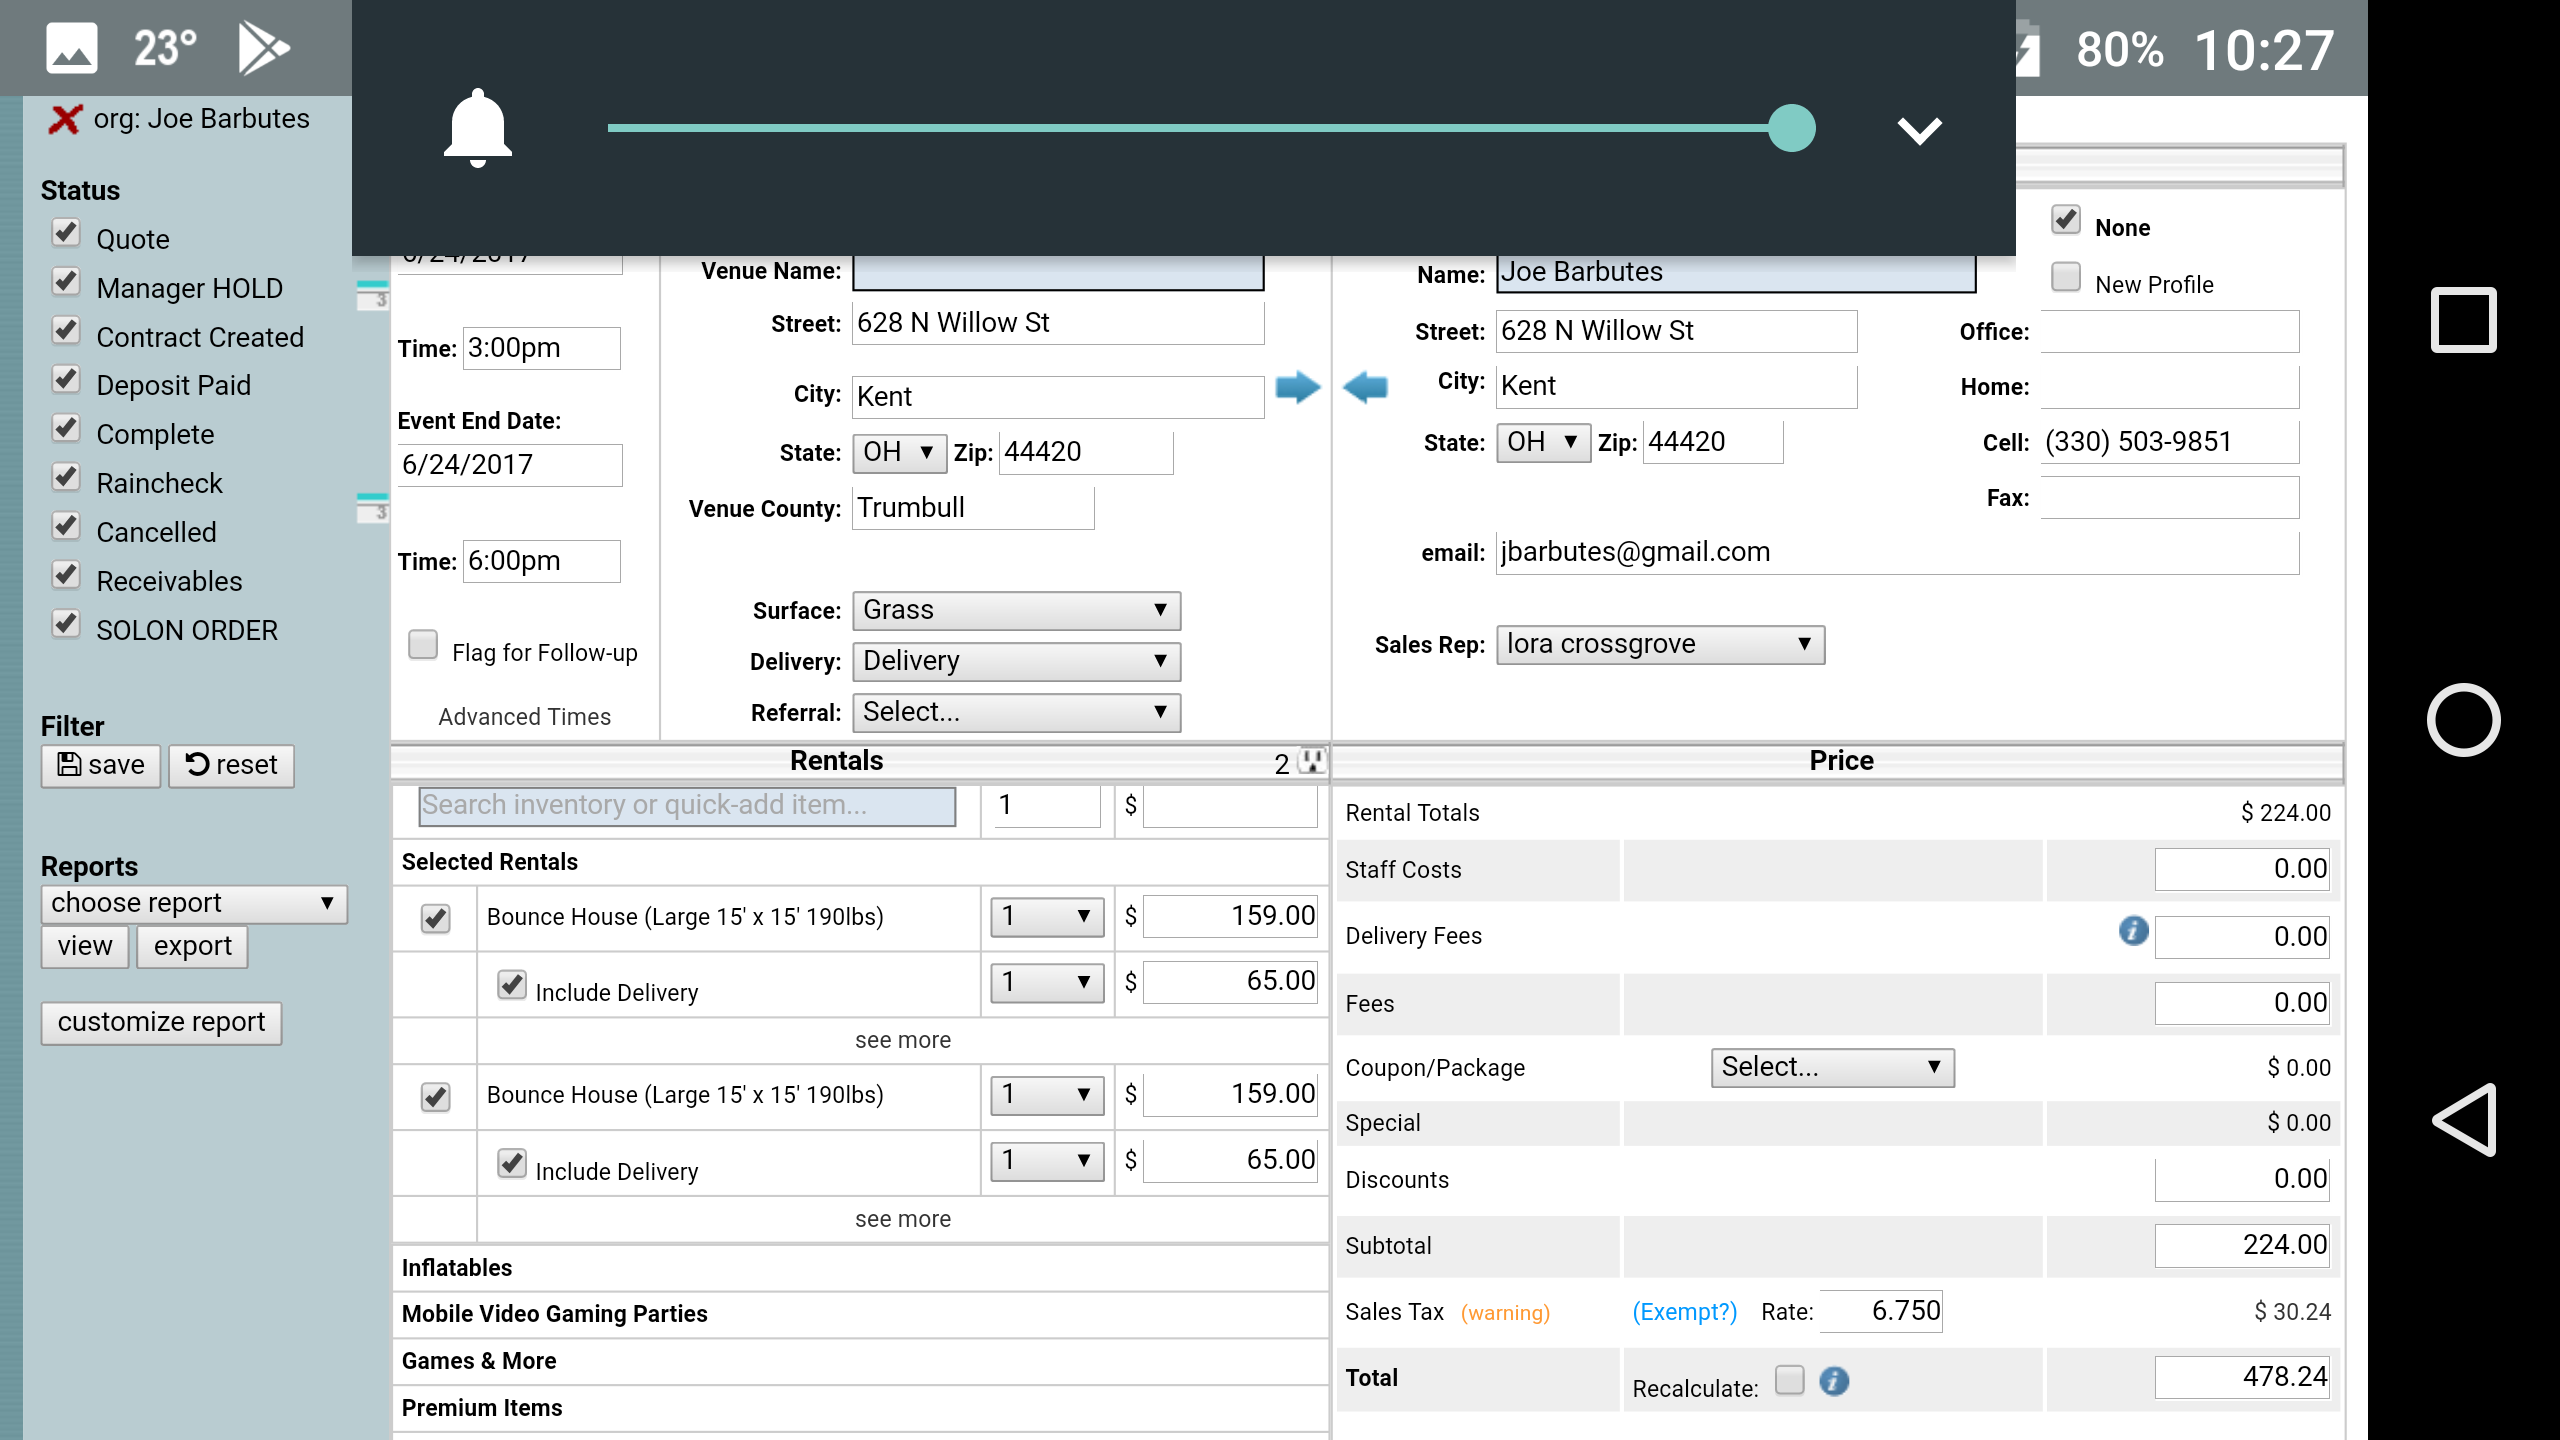Open the Premium Items category
This screenshot has width=2560, height=1440.
pos(482,1408)
